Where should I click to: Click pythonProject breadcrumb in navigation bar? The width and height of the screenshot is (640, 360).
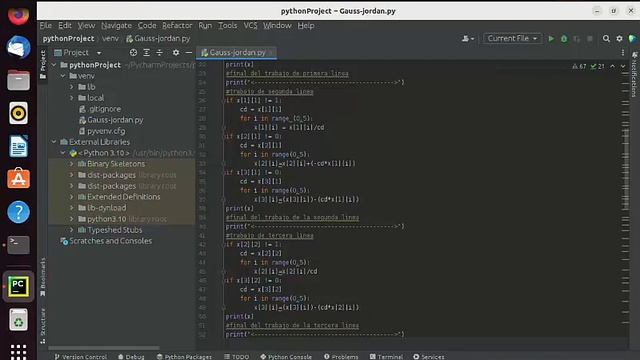pos(68,38)
